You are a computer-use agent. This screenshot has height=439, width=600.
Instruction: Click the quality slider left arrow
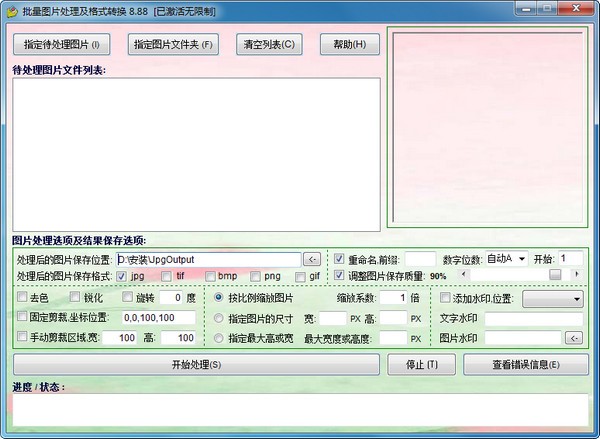(x=464, y=274)
